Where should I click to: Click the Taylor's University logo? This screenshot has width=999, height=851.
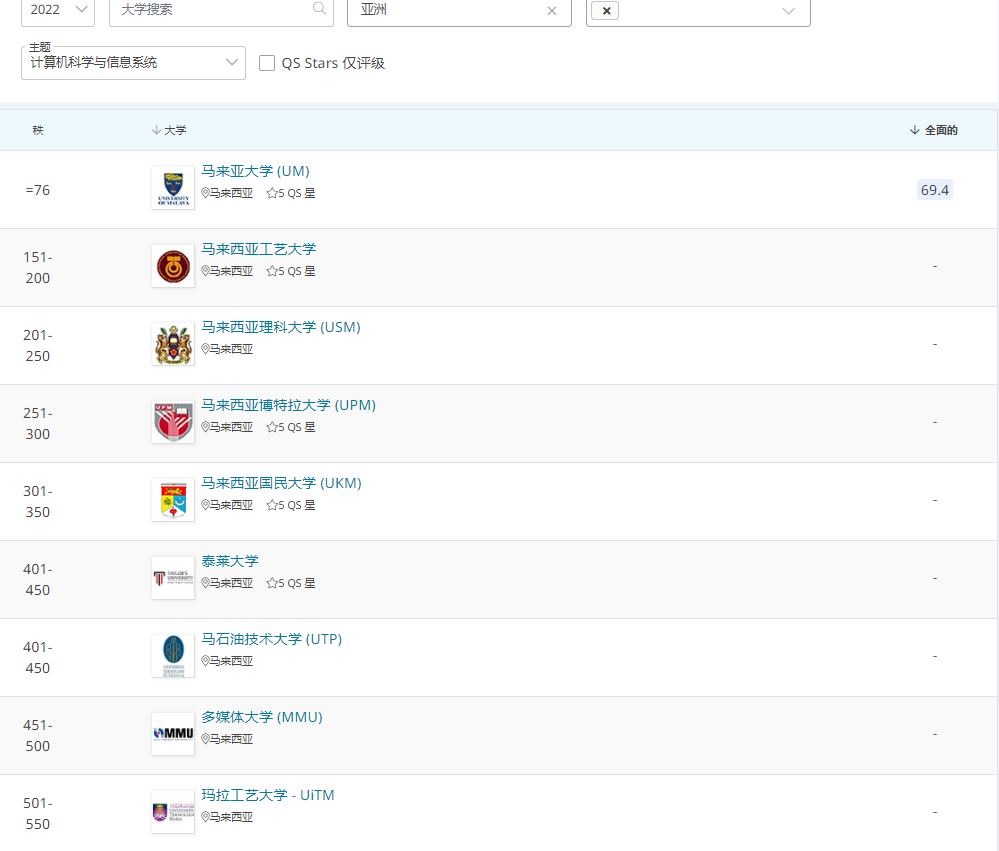[x=173, y=578]
